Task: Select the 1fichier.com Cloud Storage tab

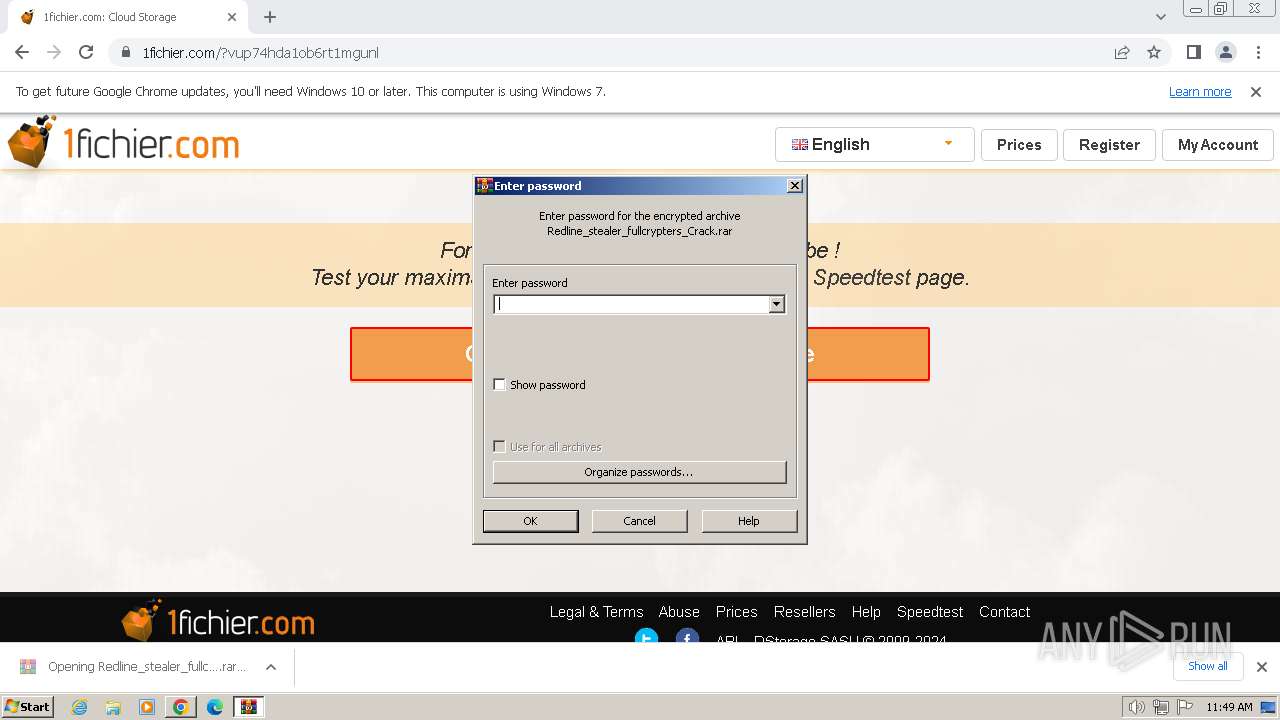Action: (x=127, y=17)
